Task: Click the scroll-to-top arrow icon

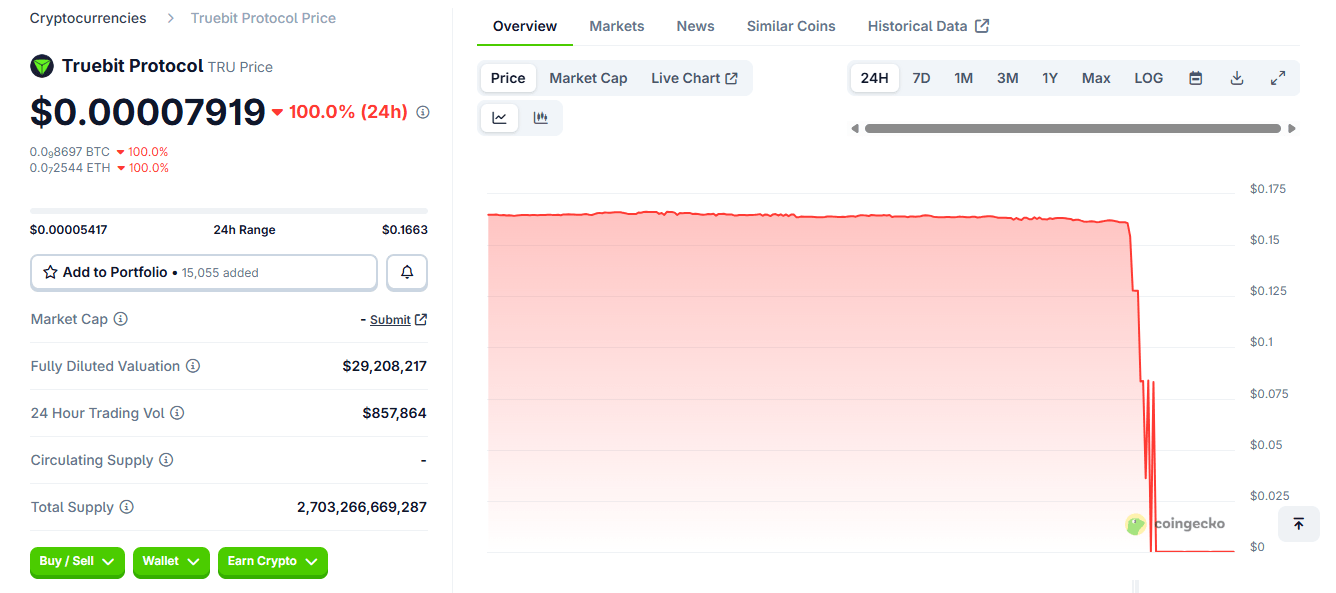Action: coord(1298,523)
